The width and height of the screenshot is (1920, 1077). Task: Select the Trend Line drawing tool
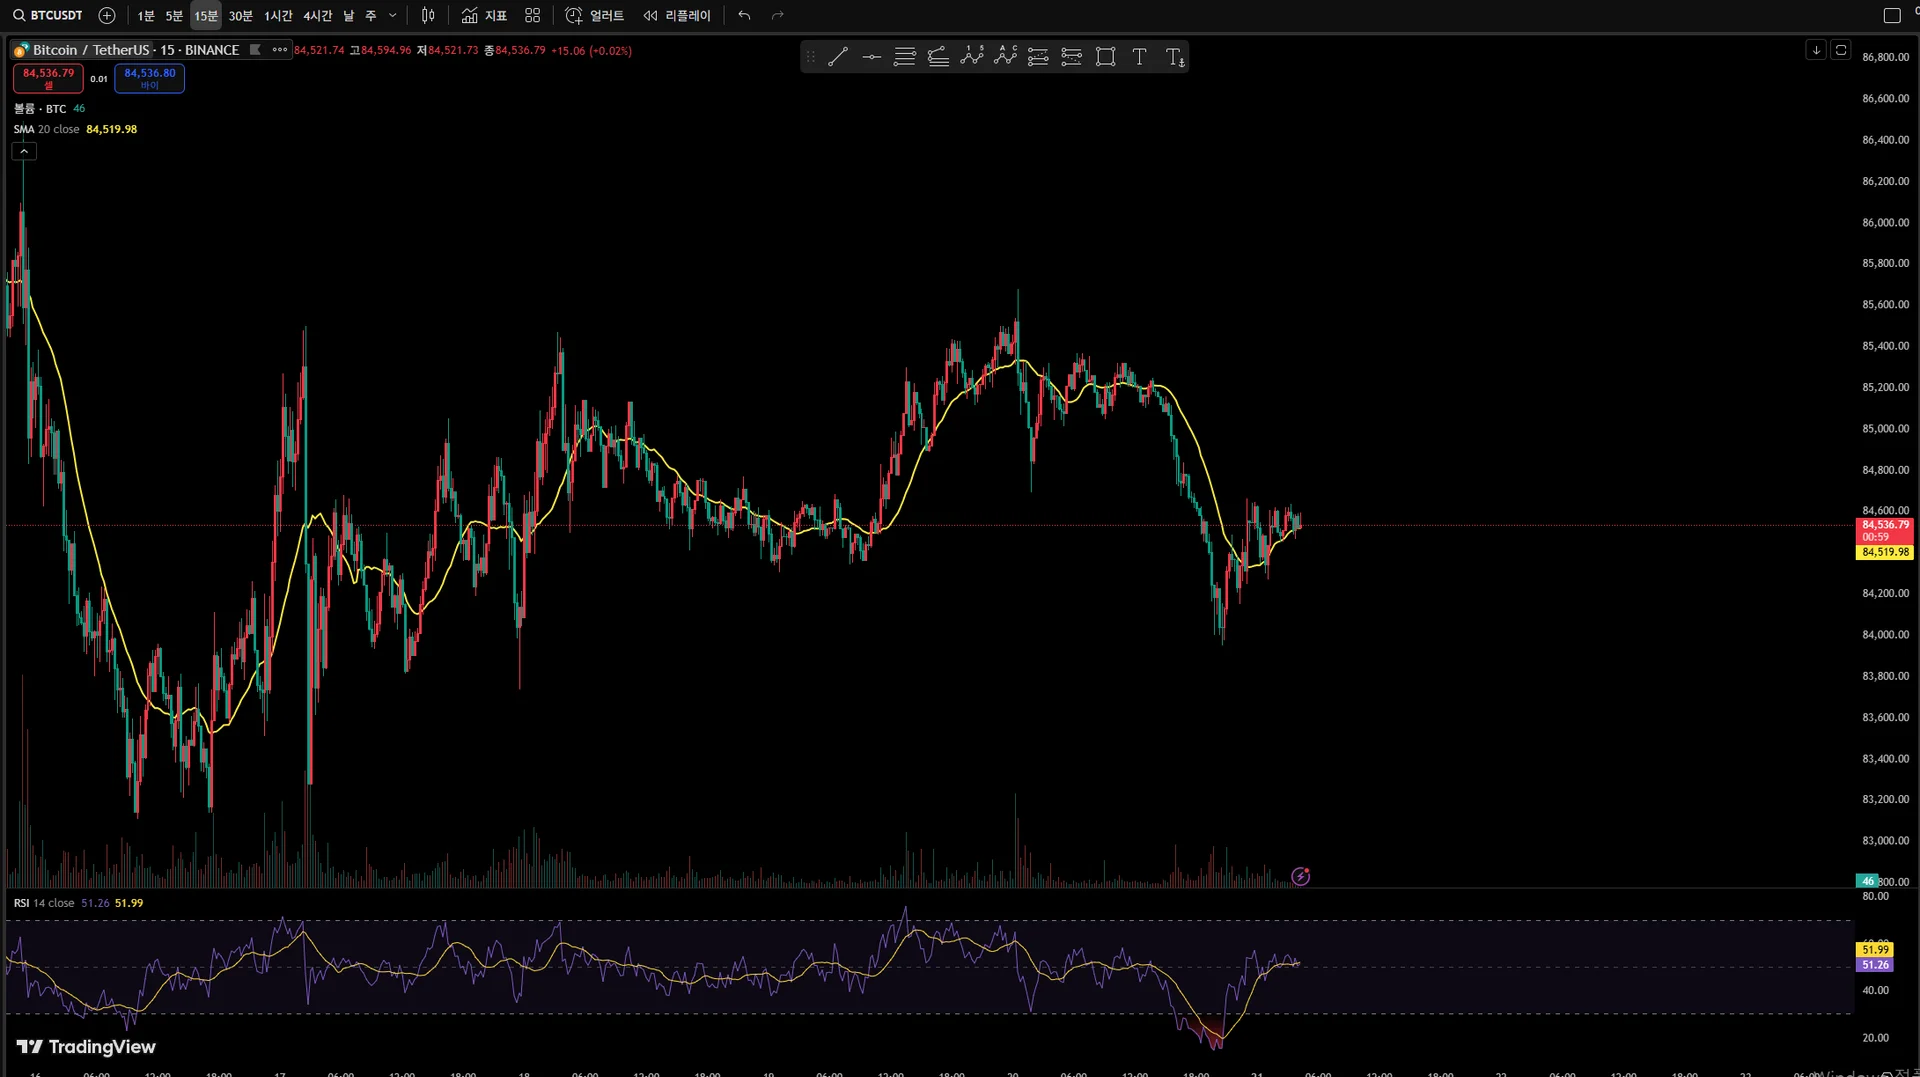pos(838,57)
